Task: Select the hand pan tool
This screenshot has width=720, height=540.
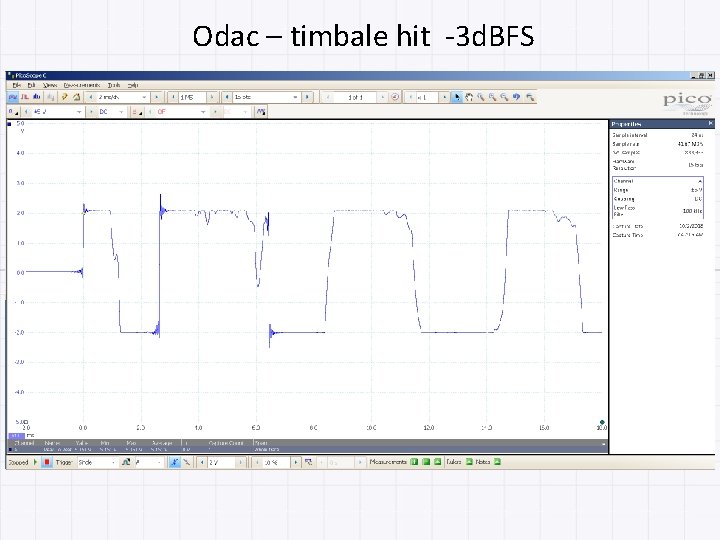Action: pyautogui.click(x=469, y=97)
